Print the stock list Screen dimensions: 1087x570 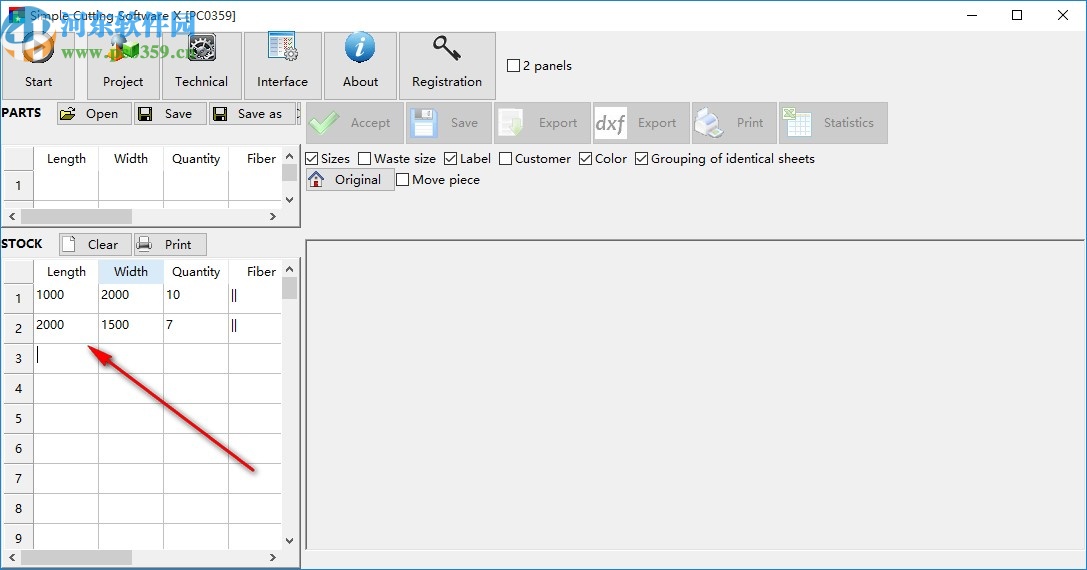170,244
